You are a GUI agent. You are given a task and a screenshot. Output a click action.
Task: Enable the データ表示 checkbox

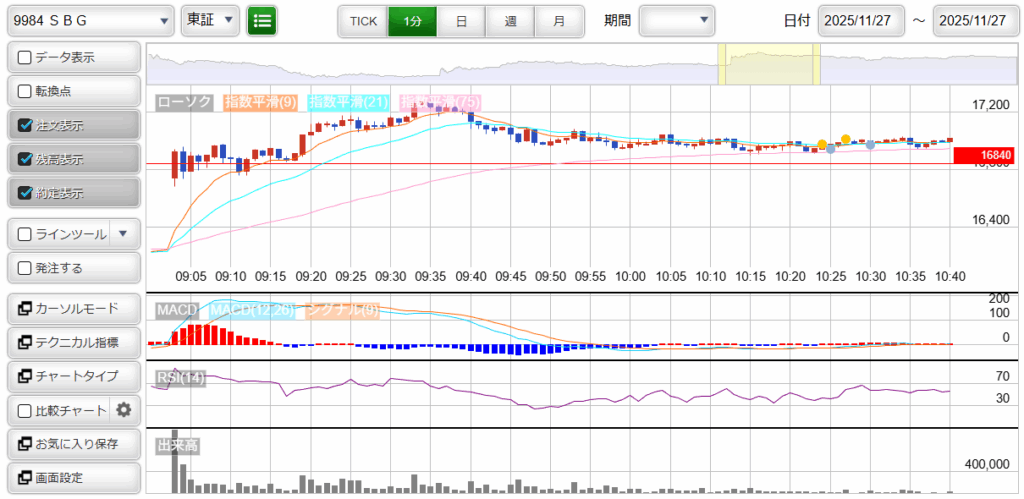(x=26, y=58)
